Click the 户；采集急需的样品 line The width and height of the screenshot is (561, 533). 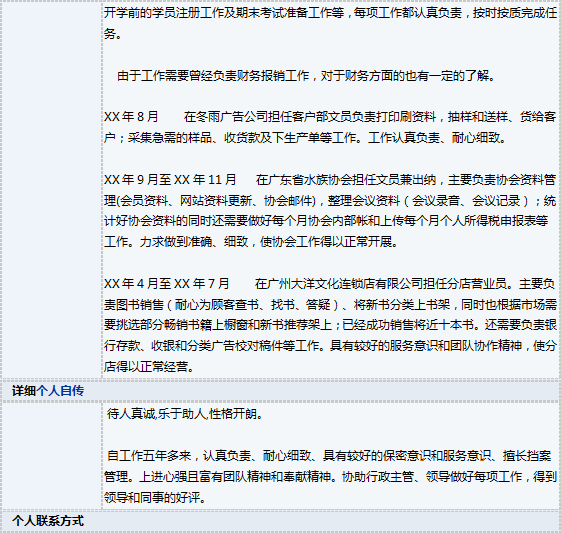click(x=305, y=137)
